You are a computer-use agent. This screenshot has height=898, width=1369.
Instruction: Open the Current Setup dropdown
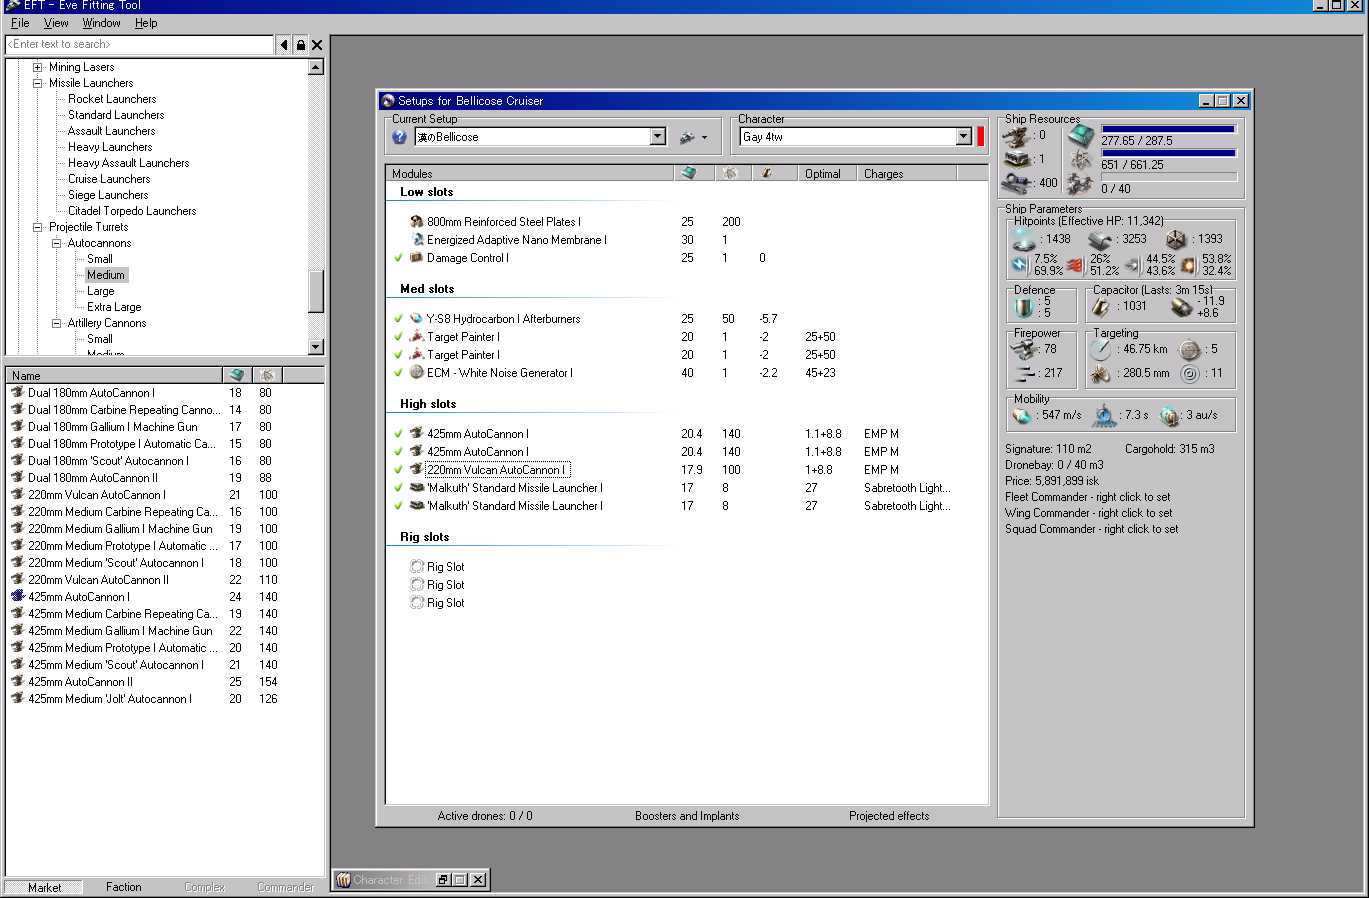click(658, 137)
